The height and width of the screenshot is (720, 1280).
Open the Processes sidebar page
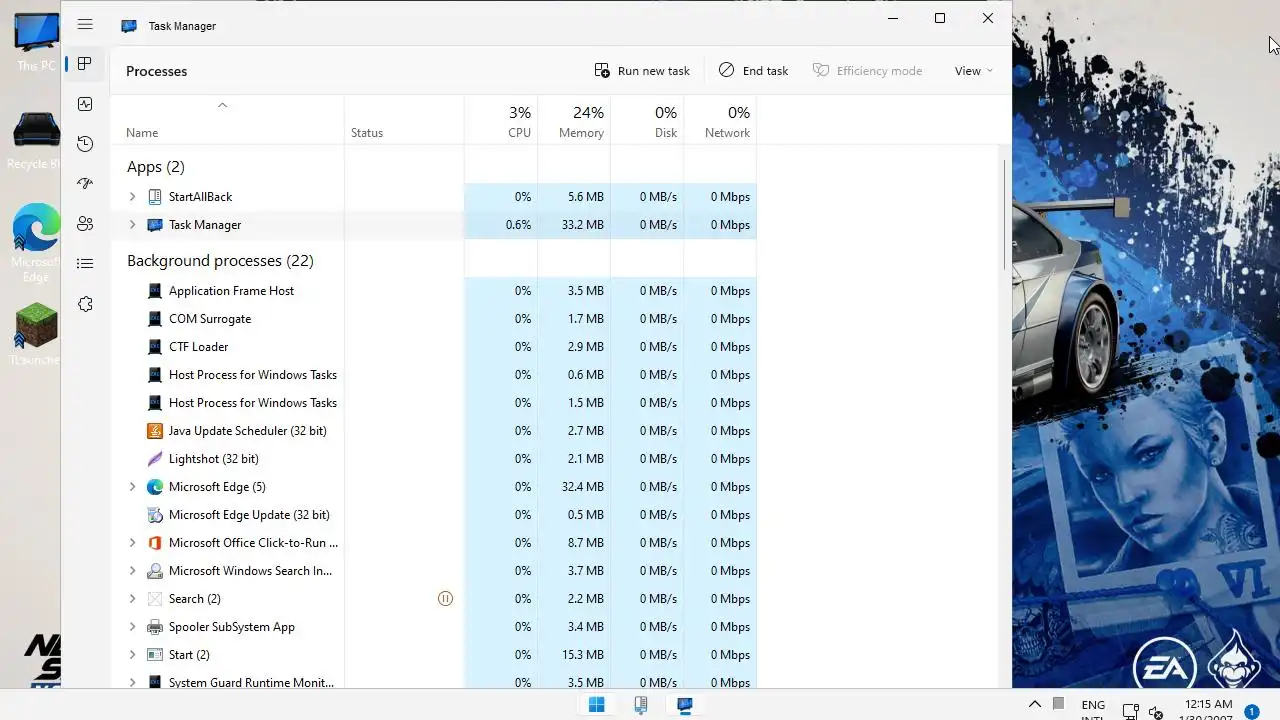pos(85,64)
